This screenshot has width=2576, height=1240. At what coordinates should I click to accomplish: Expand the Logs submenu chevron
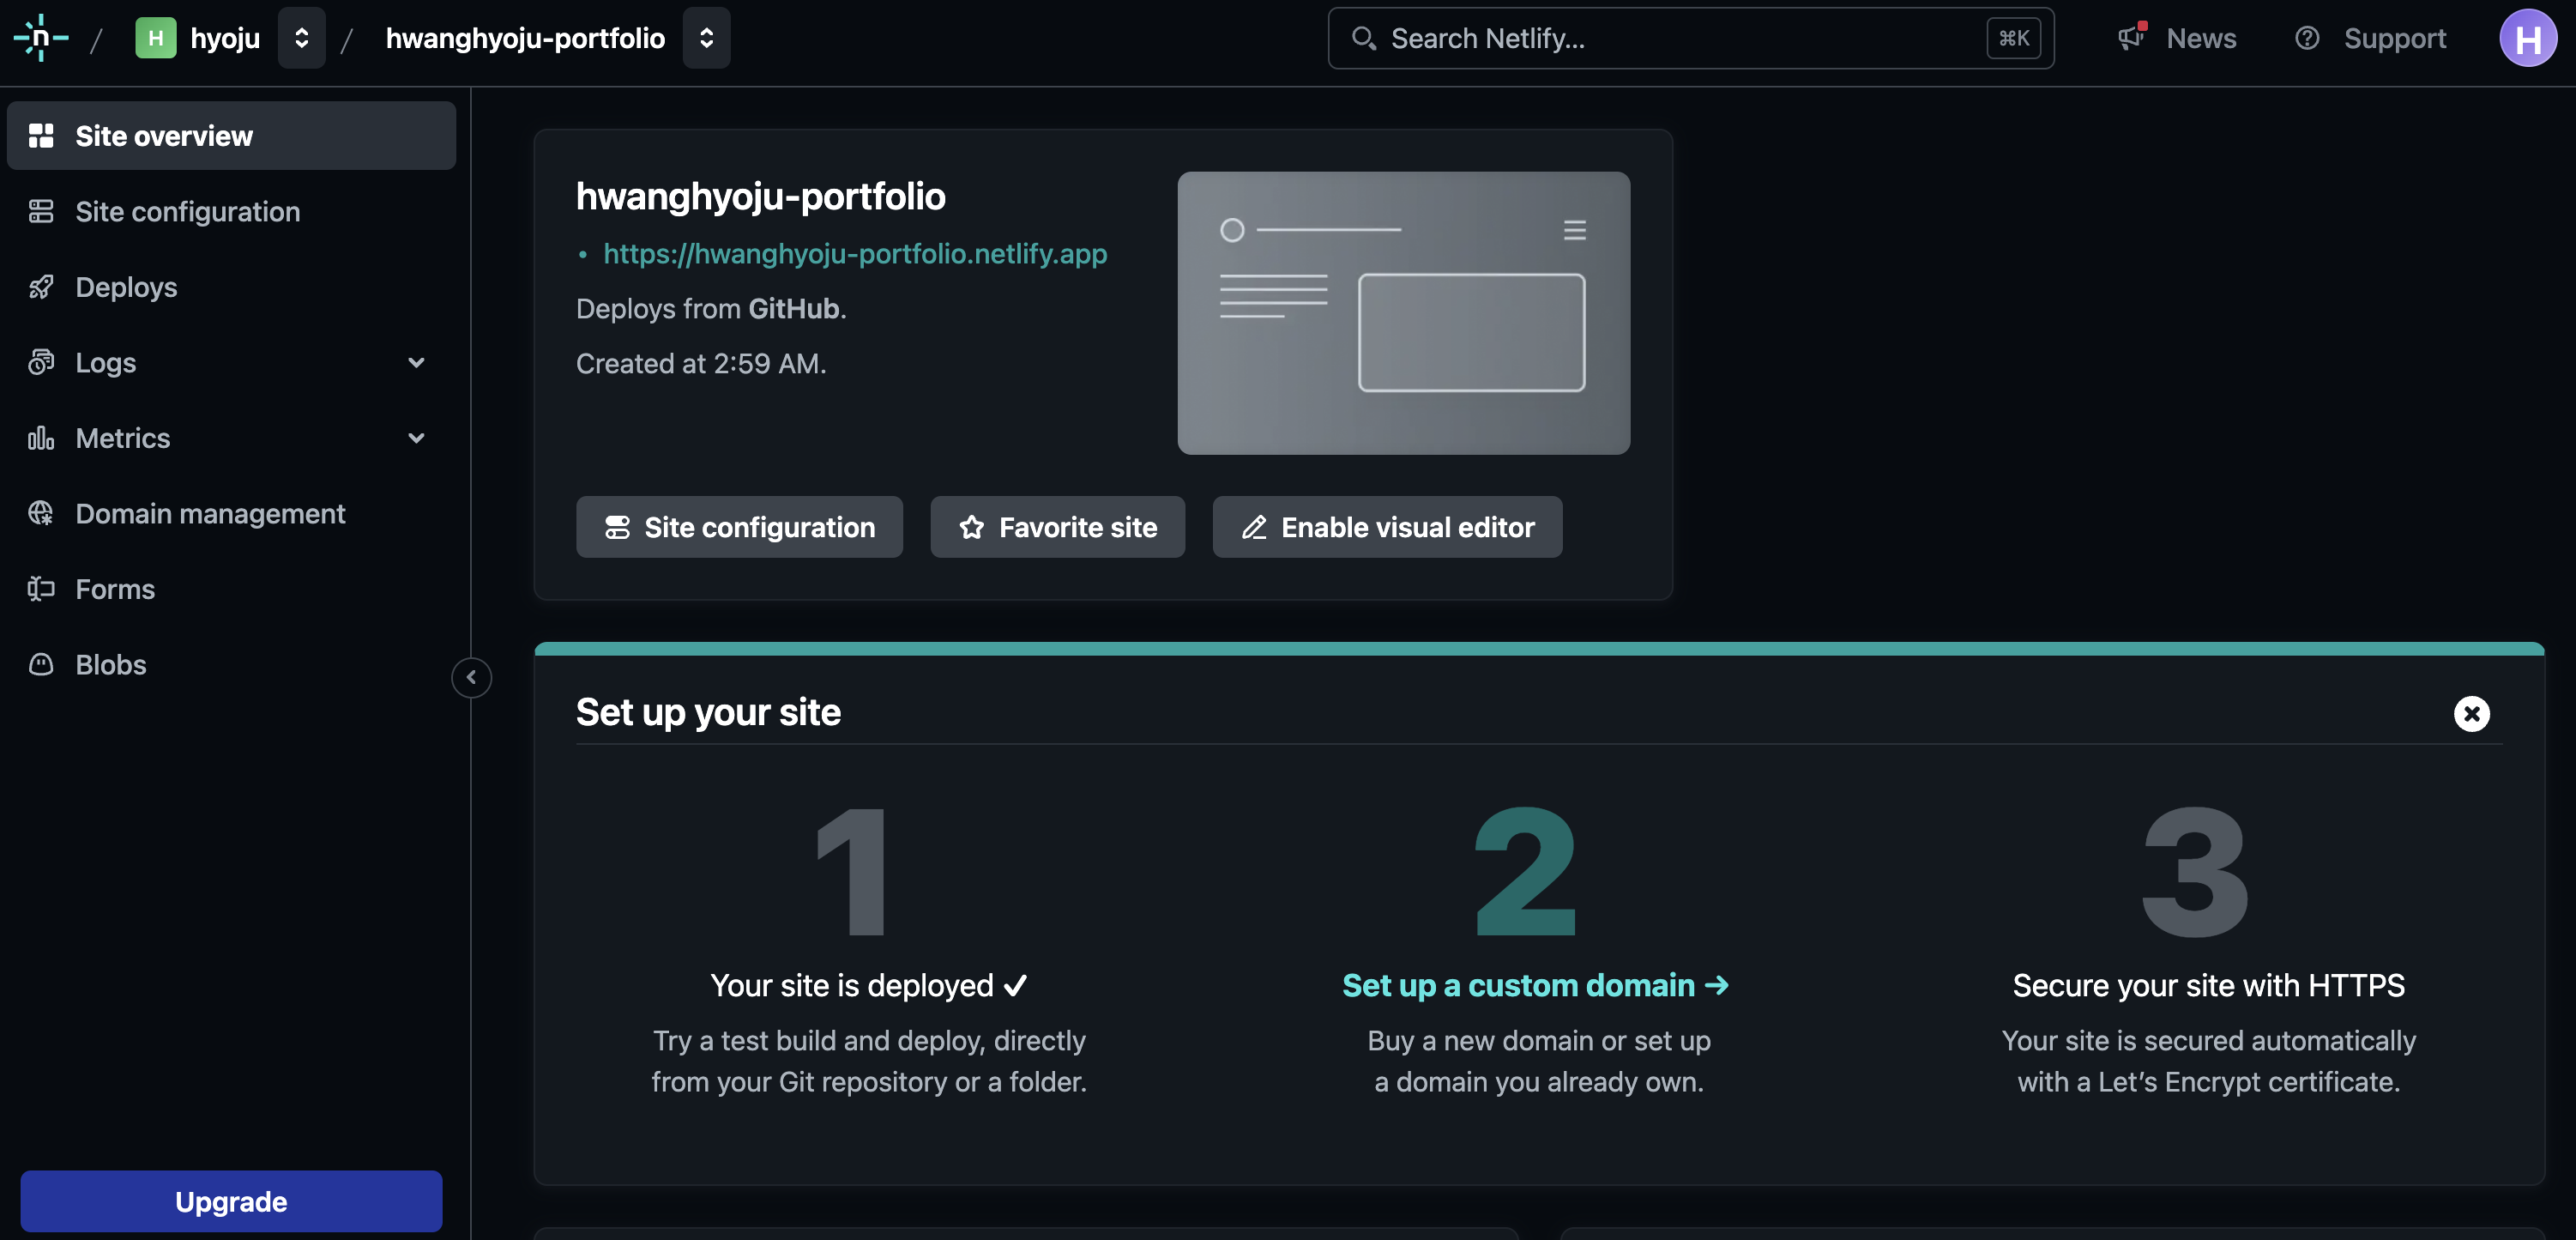pyautogui.click(x=416, y=362)
